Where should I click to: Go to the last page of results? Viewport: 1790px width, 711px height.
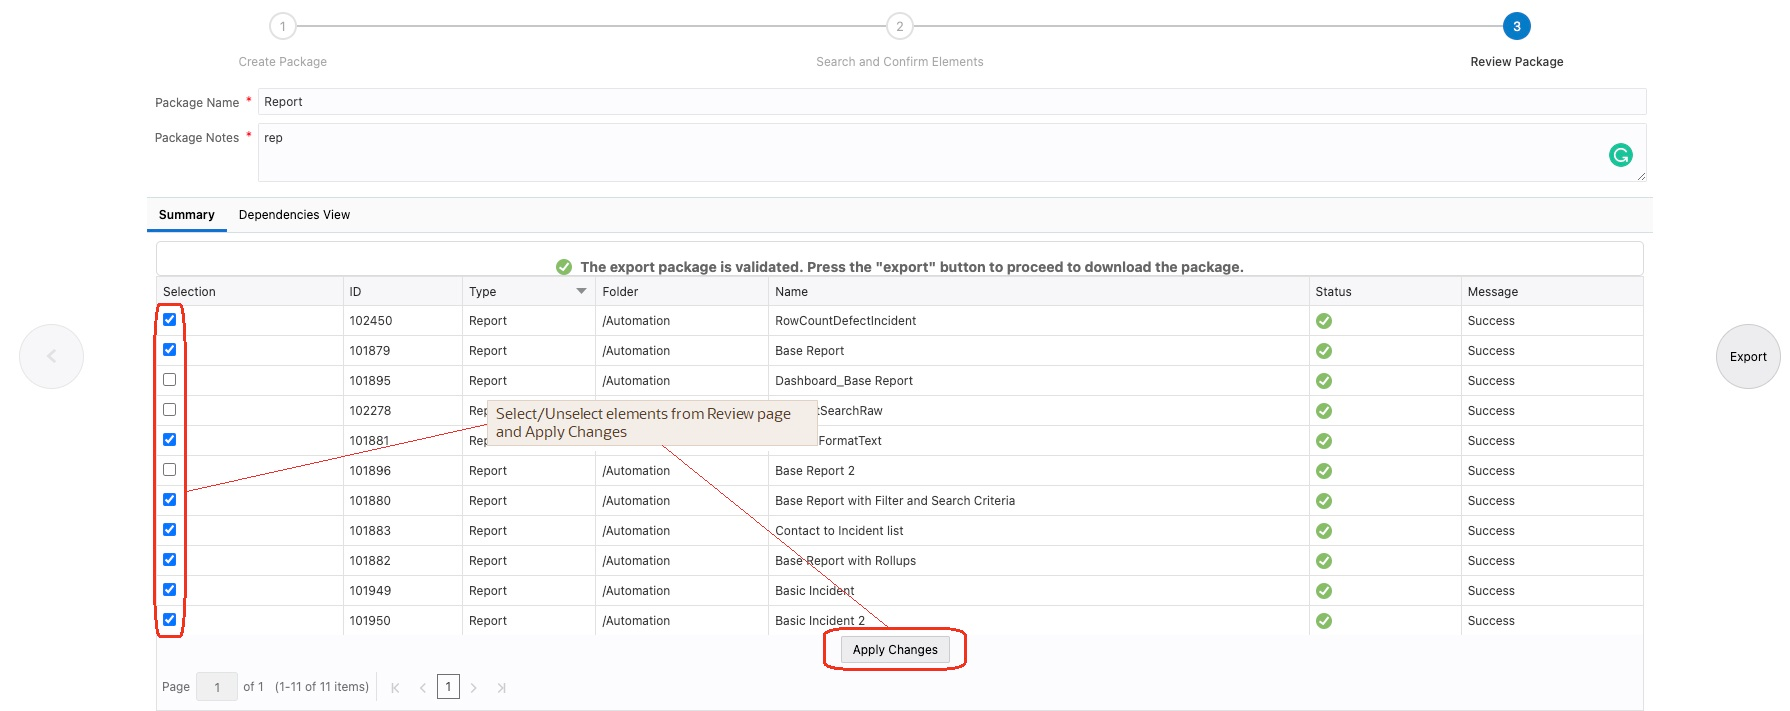[x=501, y=688]
